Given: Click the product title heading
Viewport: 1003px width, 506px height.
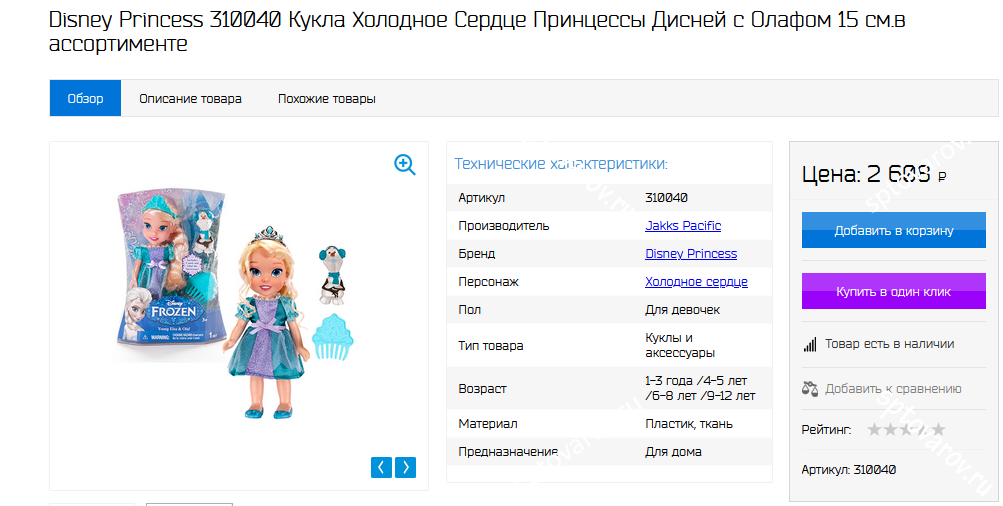Looking at the screenshot, I should click(x=477, y=31).
